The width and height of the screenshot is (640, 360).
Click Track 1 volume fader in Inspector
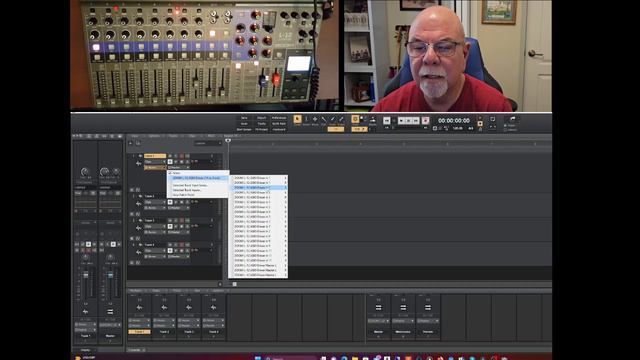86,276
